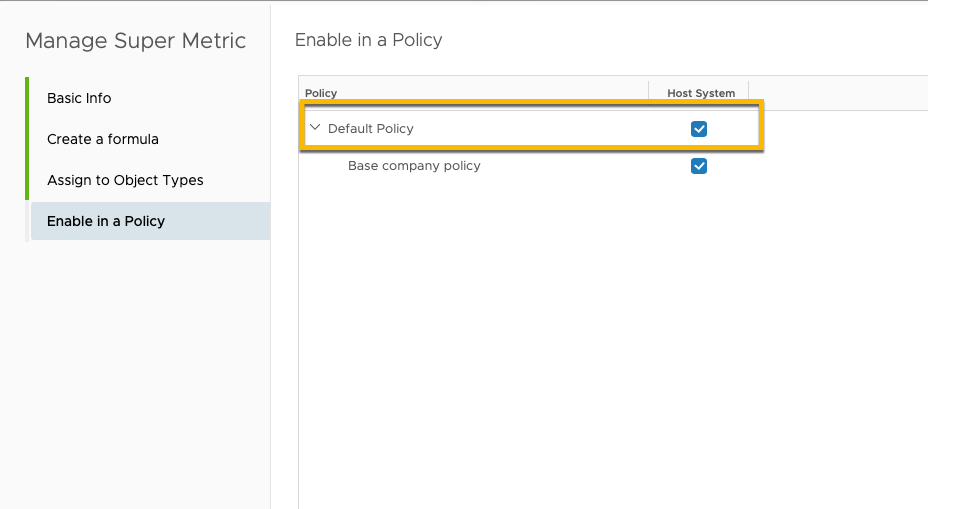The width and height of the screenshot is (967, 509).
Task: Uncheck Host System for Default Policy
Action: [699, 129]
